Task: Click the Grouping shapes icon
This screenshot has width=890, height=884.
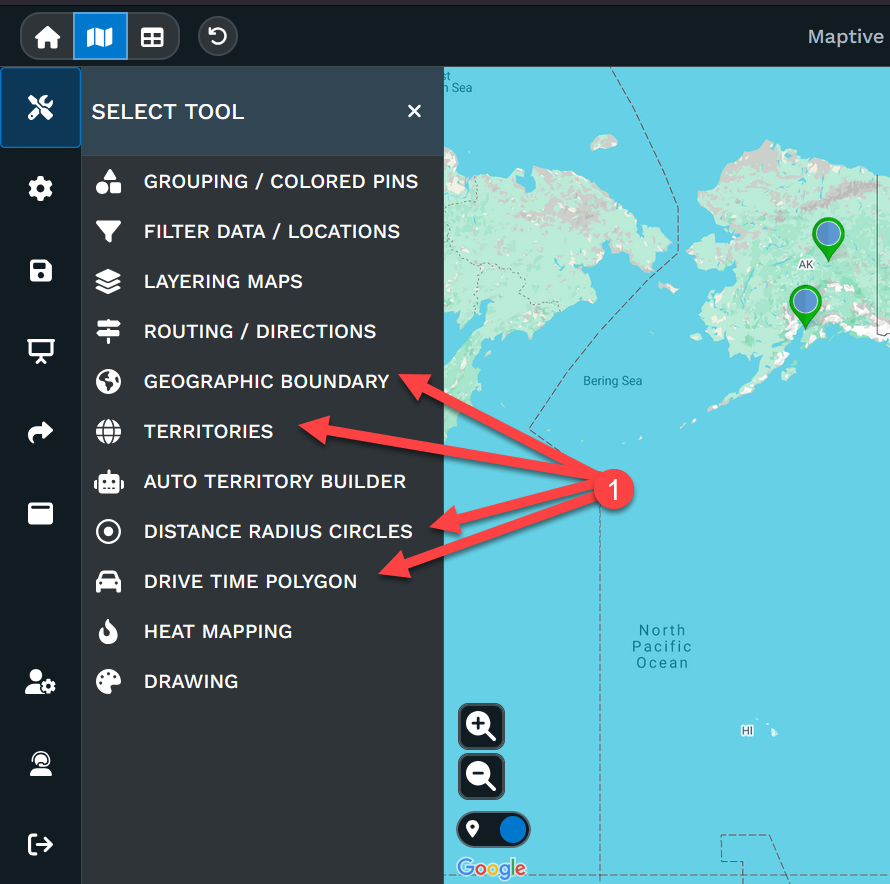Action: 108,182
